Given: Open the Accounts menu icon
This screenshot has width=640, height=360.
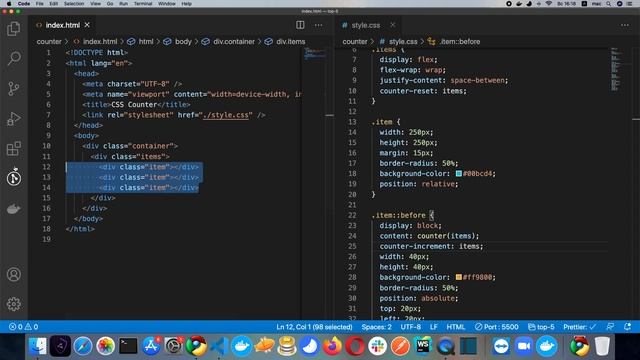Looking at the screenshot, I should [x=13, y=274].
